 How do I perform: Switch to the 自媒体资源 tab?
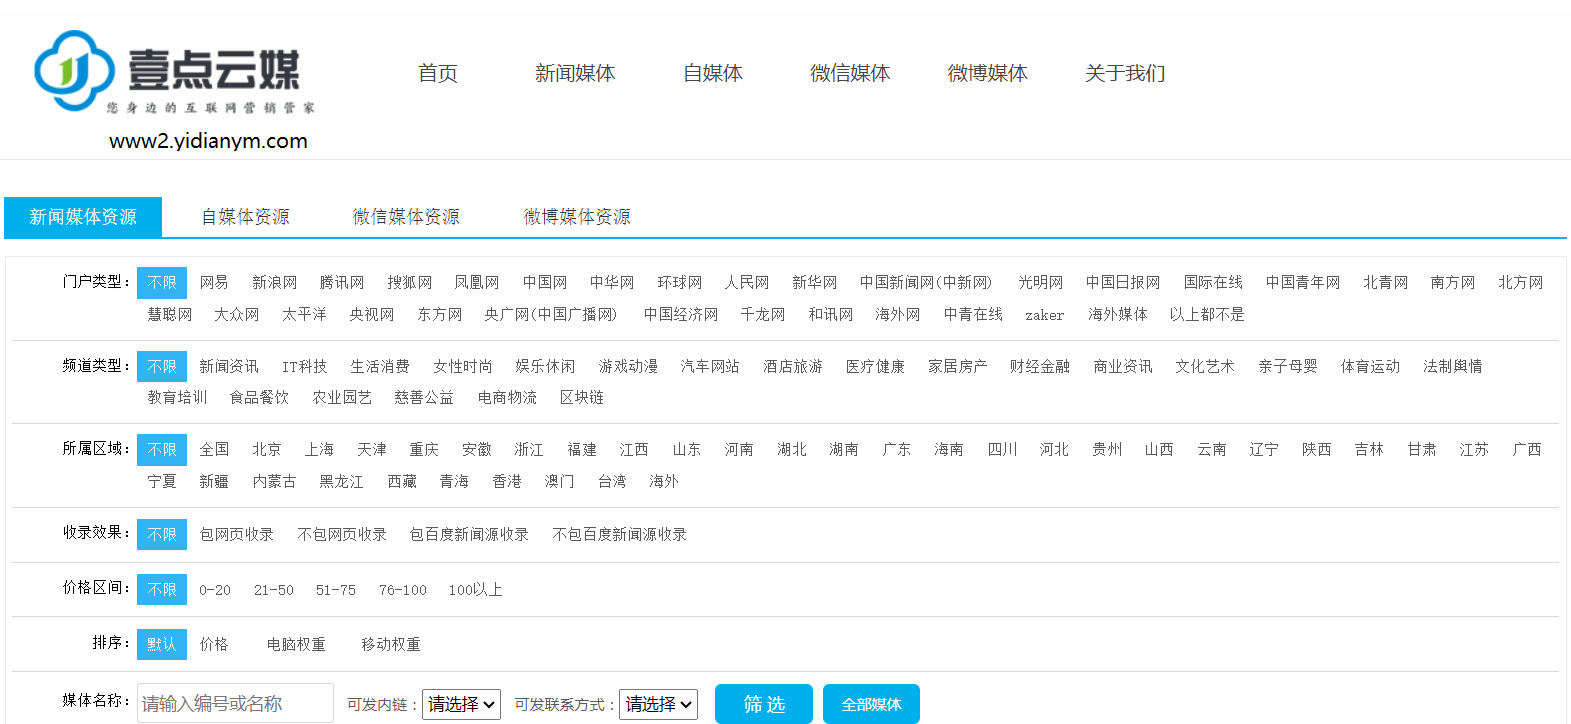click(245, 217)
